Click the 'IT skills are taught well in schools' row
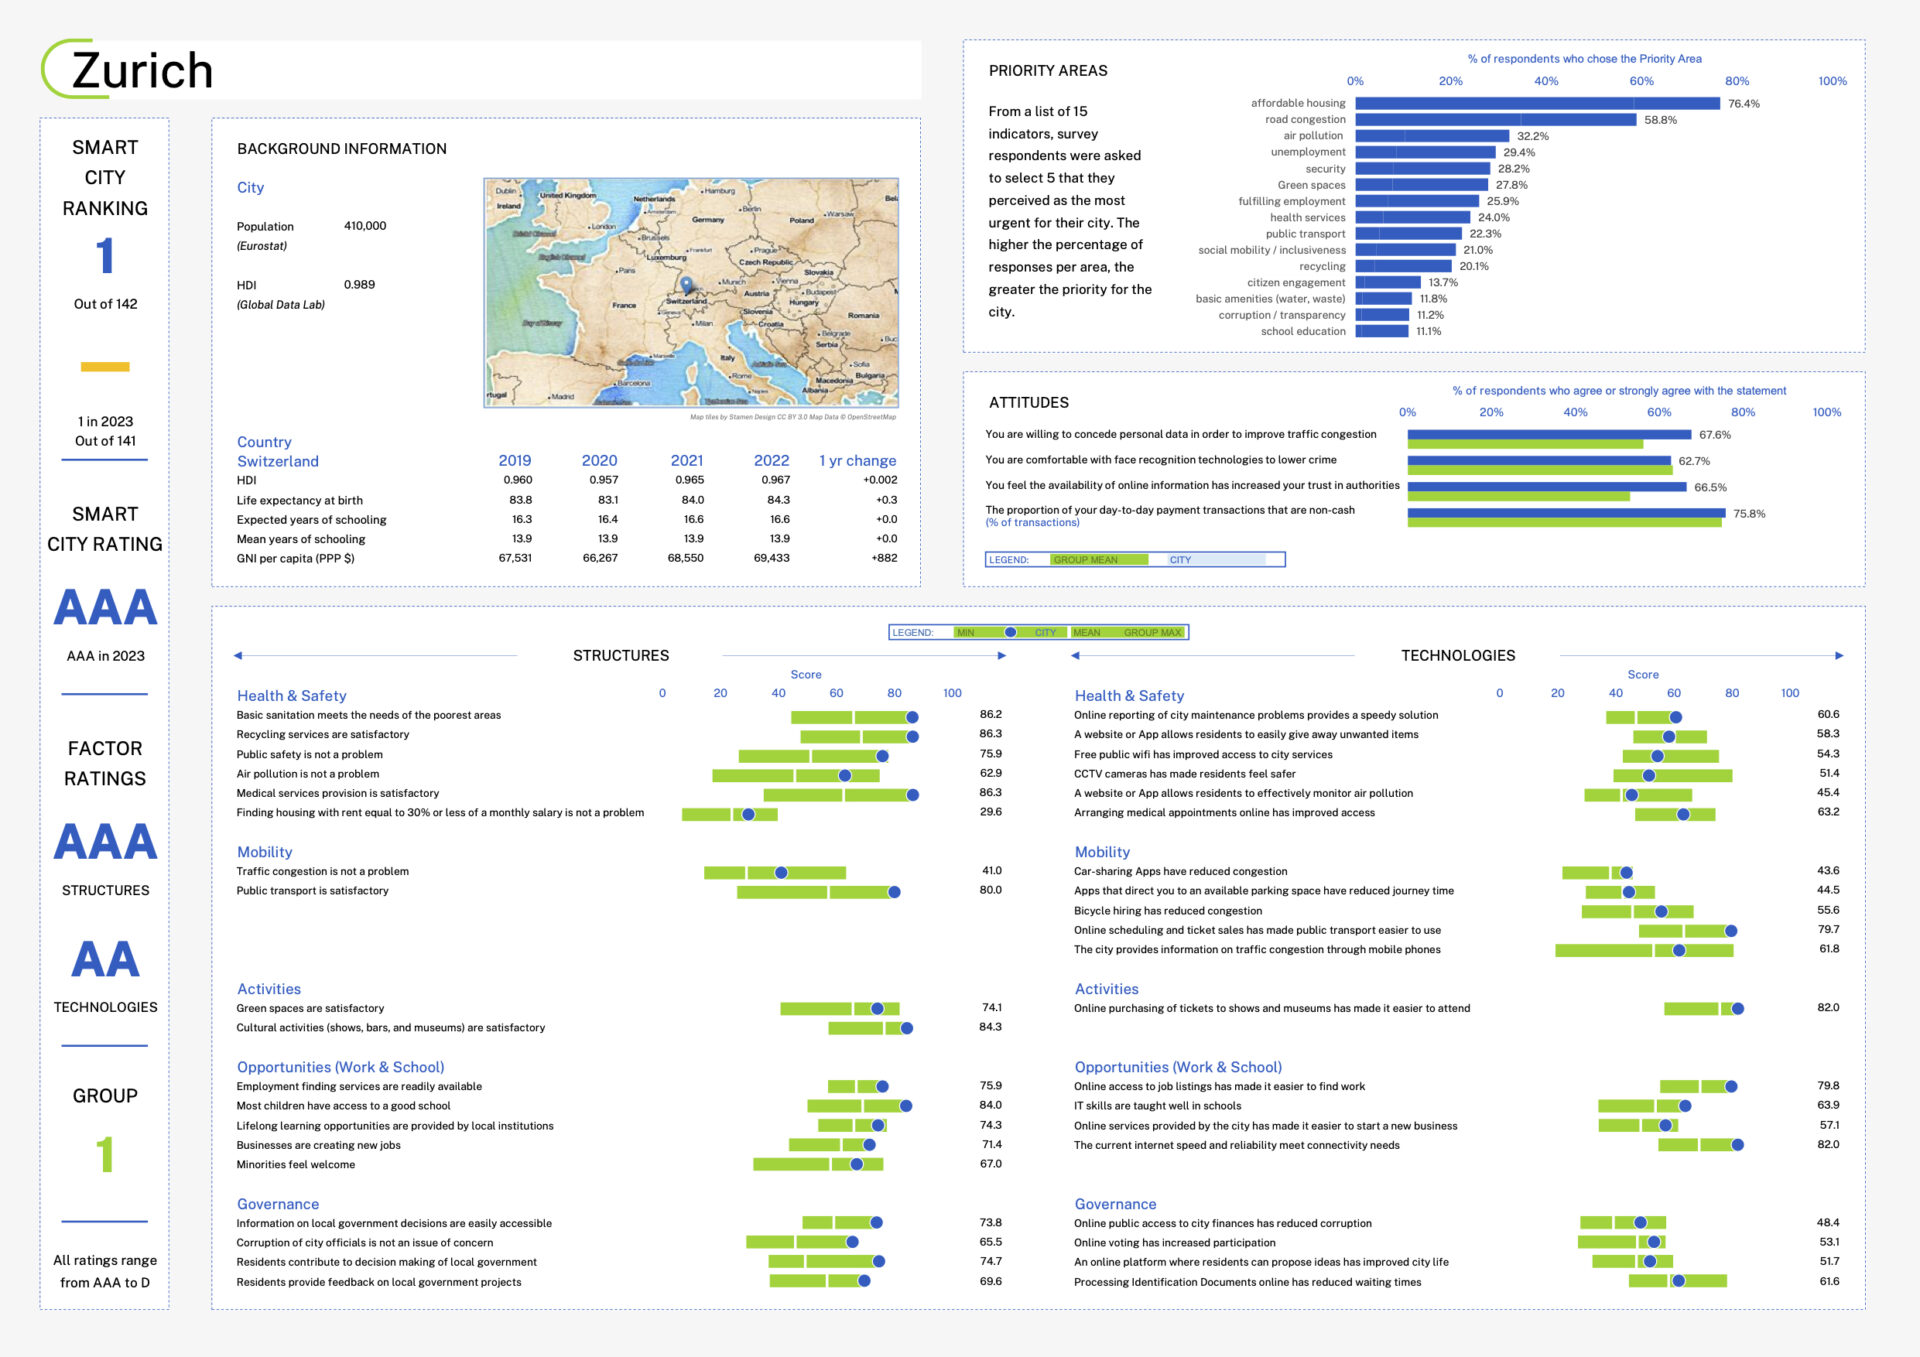1920x1357 pixels. pos(1457,1106)
